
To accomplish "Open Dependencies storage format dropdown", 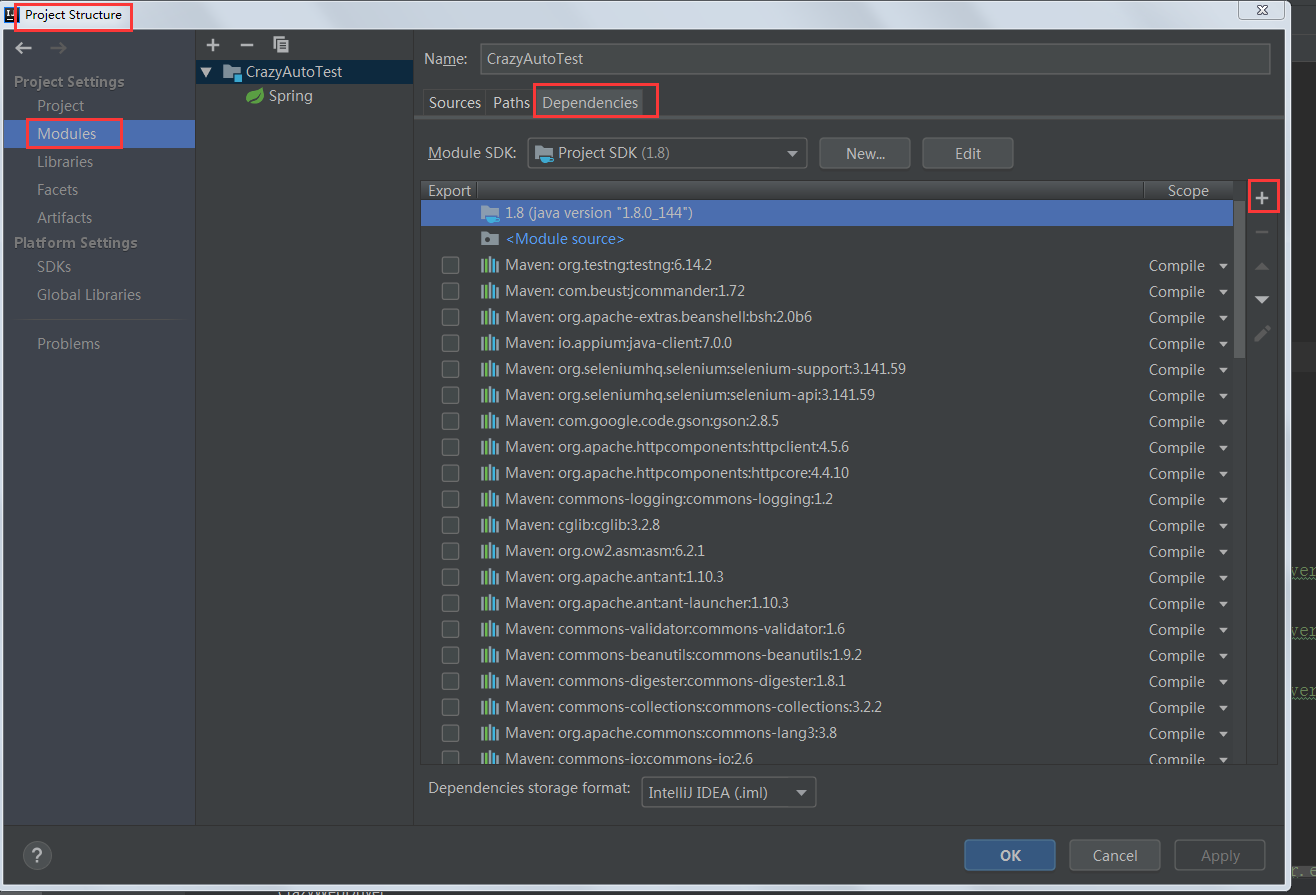I will [x=728, y=792].
